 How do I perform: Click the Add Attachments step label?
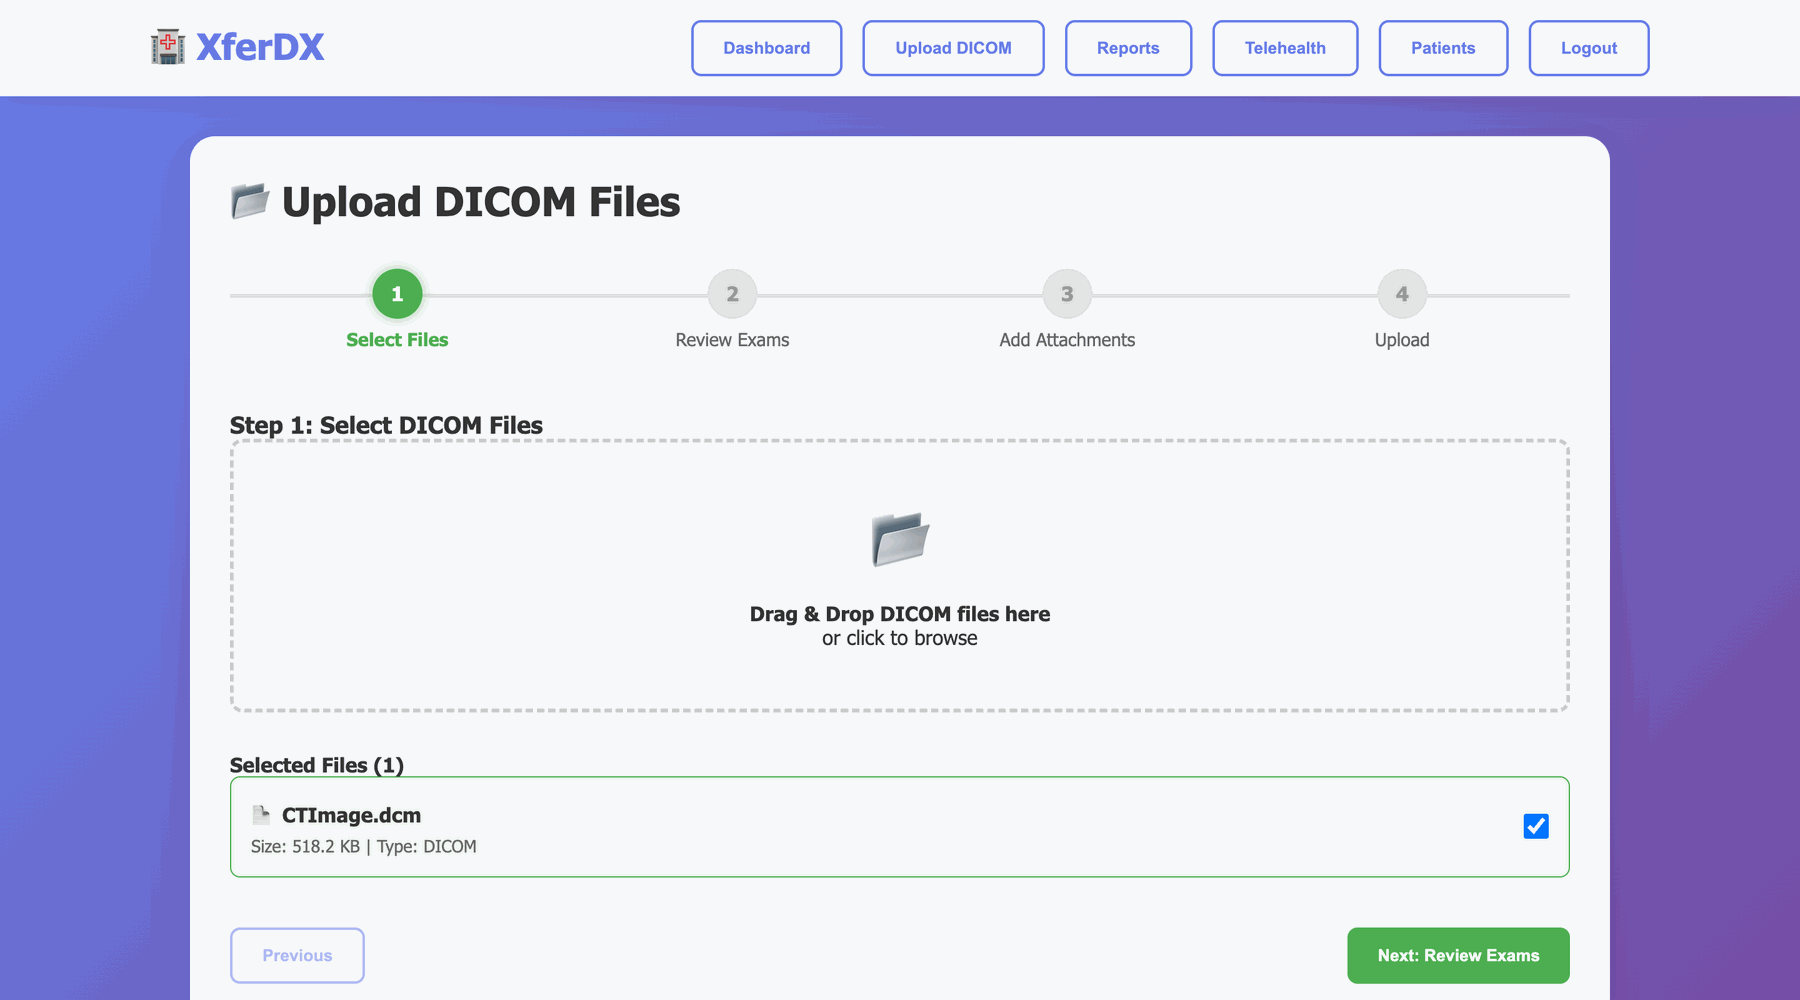(1067, 340)
